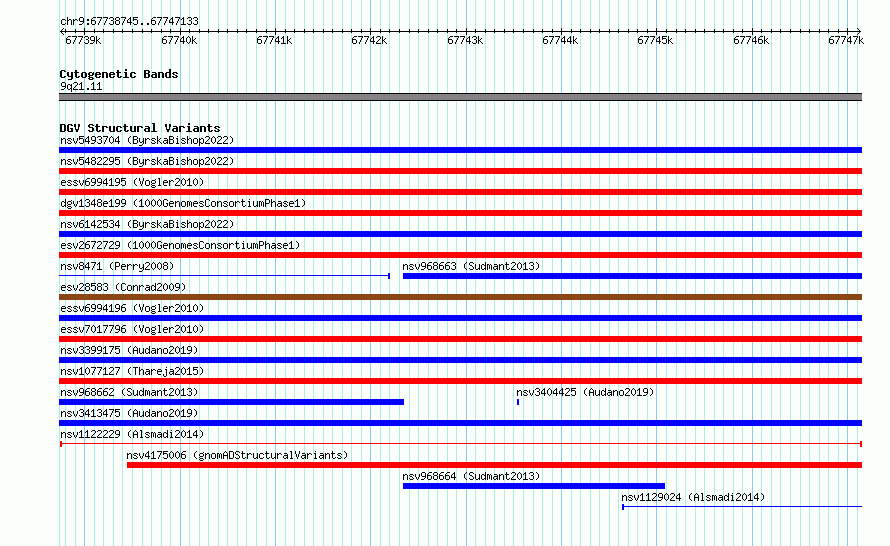Open the nsv6142534 (ByrskaBishop2022) label

coord(147,224)
